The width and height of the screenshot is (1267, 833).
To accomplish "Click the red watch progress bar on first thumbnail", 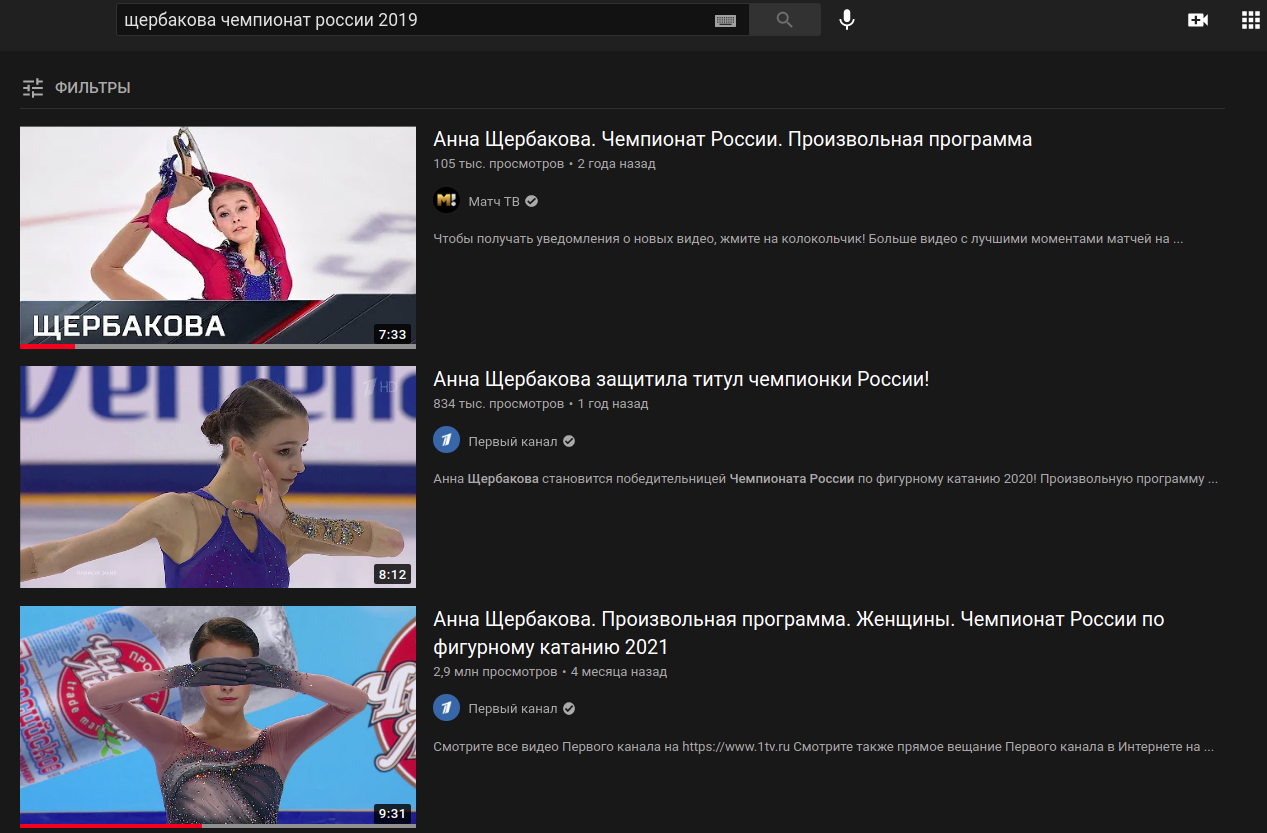I will [47, 347].
